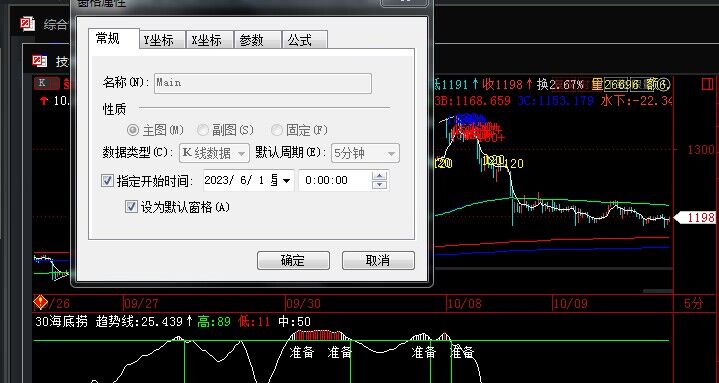Click the red K icon in chart header
The height and width of the screenshot is (383, 719).
point(47,83)
